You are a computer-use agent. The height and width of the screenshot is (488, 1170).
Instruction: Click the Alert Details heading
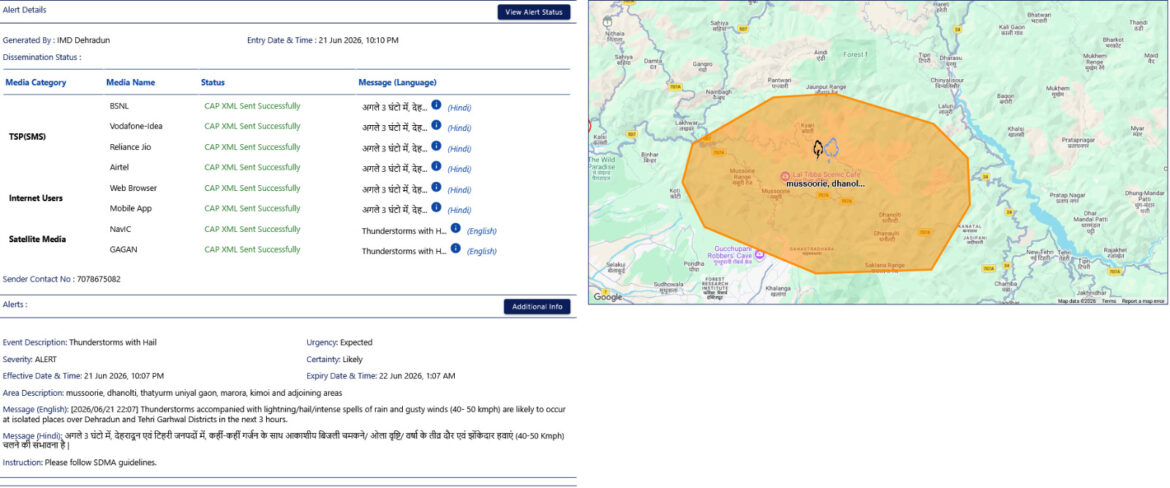pos(25,10)
